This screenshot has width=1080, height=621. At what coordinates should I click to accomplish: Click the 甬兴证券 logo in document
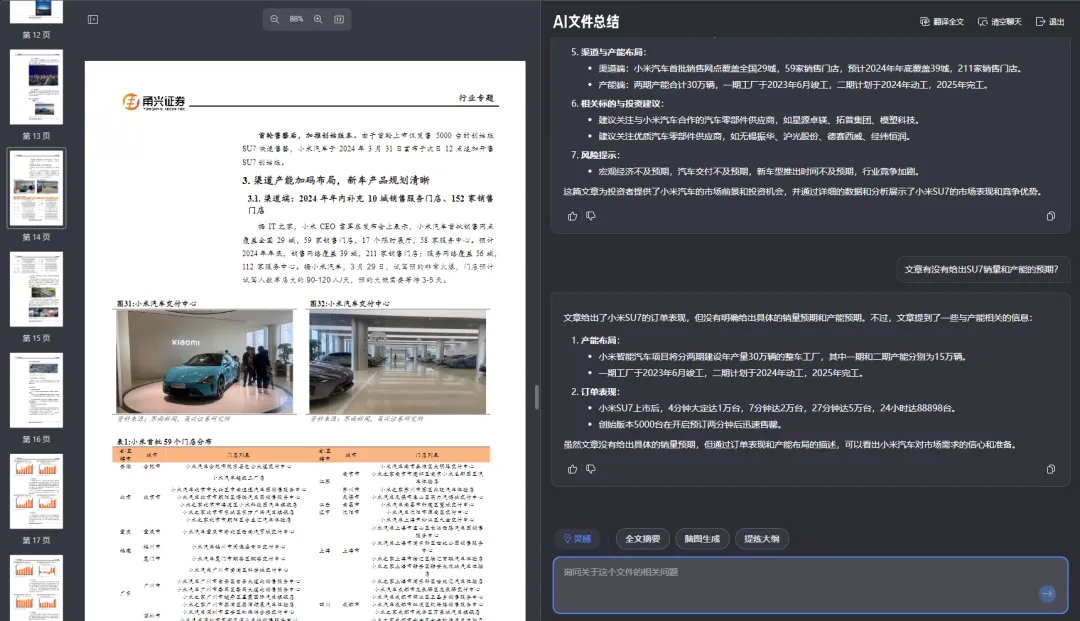(154, 102)
